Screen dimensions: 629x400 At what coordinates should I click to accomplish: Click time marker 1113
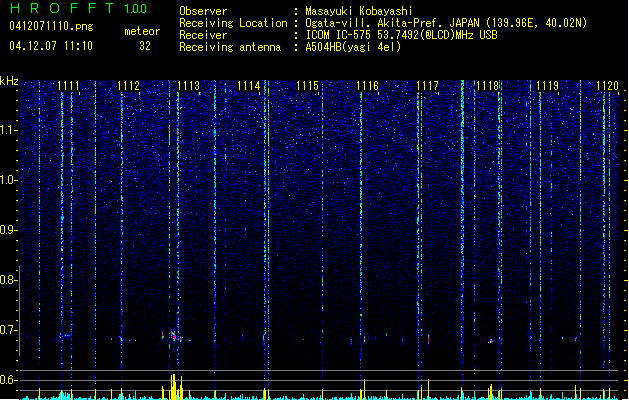[x=188, y=86]
